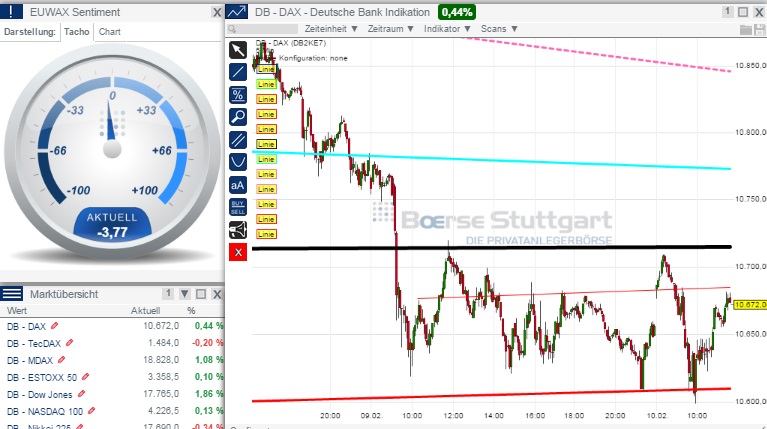The image size is (767, 429).
Task: Click the AKTUELL -3,77 gauge readout
Action: (x=113, y=225)
